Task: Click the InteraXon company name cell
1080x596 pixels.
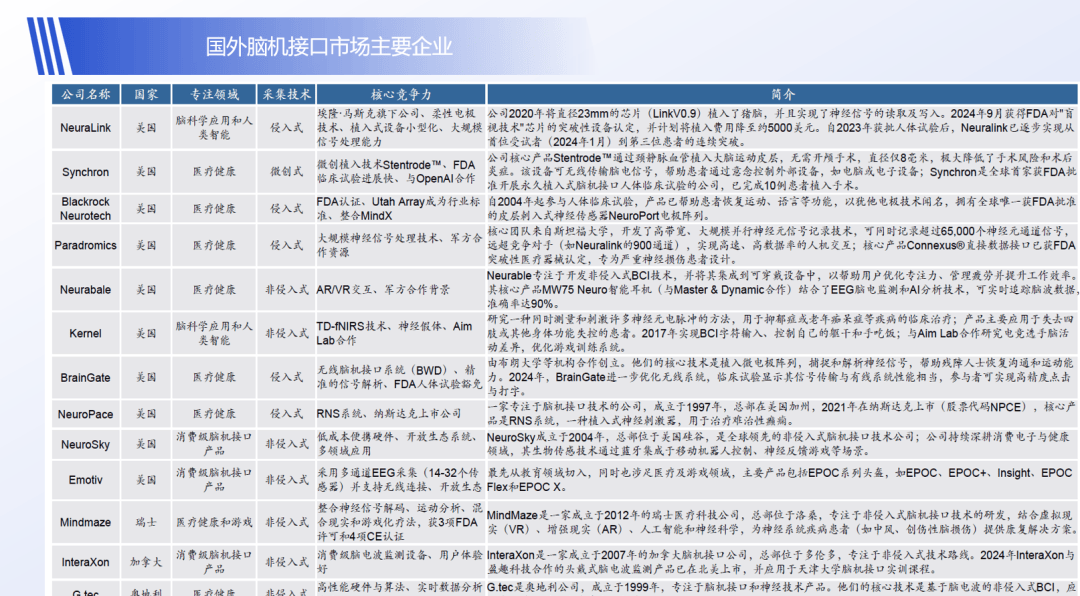Action: pyautogui.click(x=85, y=562)
